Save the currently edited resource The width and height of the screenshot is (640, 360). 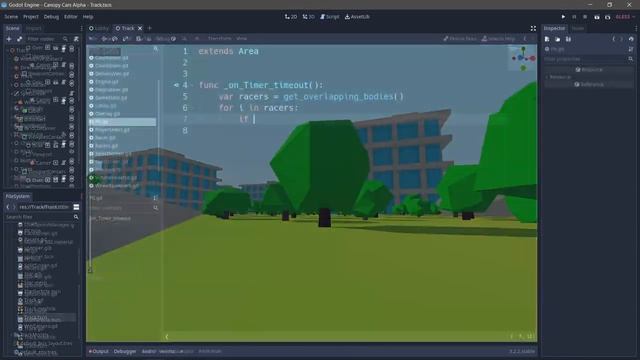pyautogui.click(x=568, y=39)
